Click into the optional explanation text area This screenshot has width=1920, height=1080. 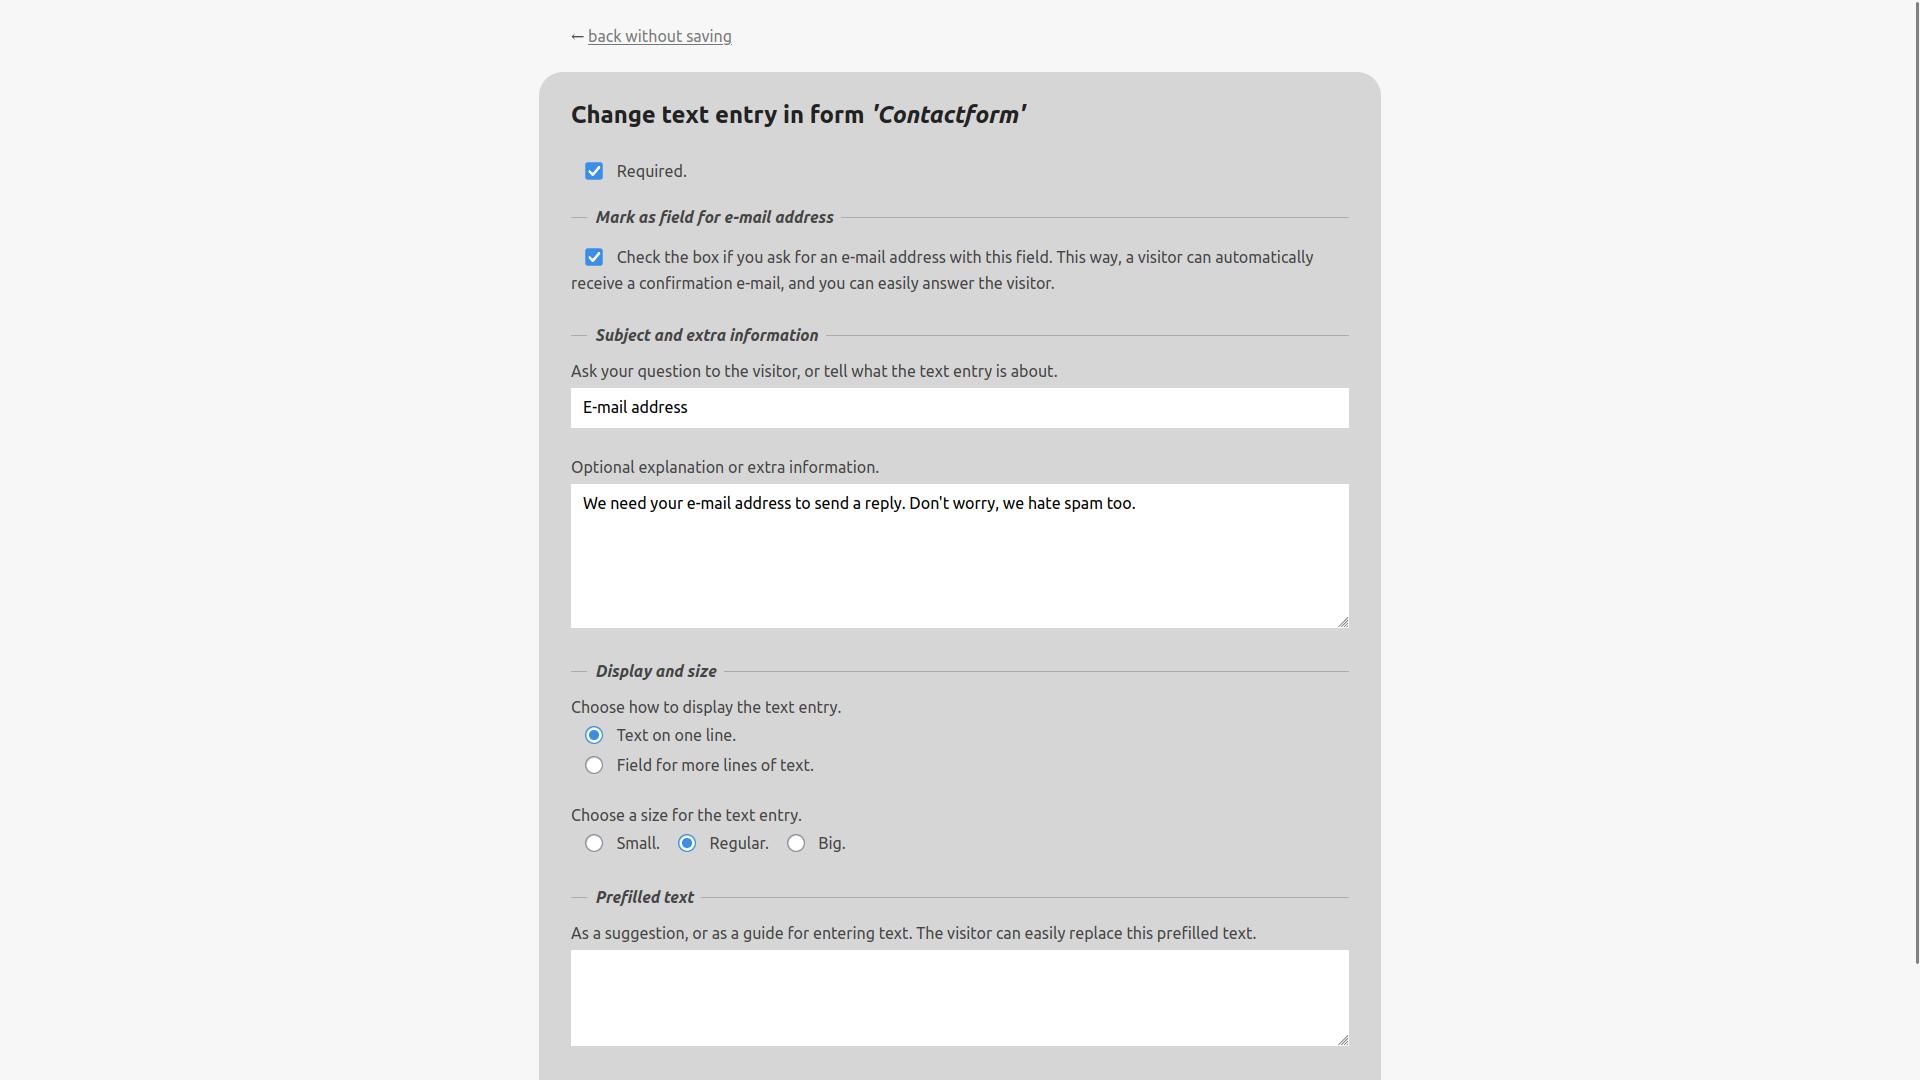pyautogui.click(x=959, y=556)
